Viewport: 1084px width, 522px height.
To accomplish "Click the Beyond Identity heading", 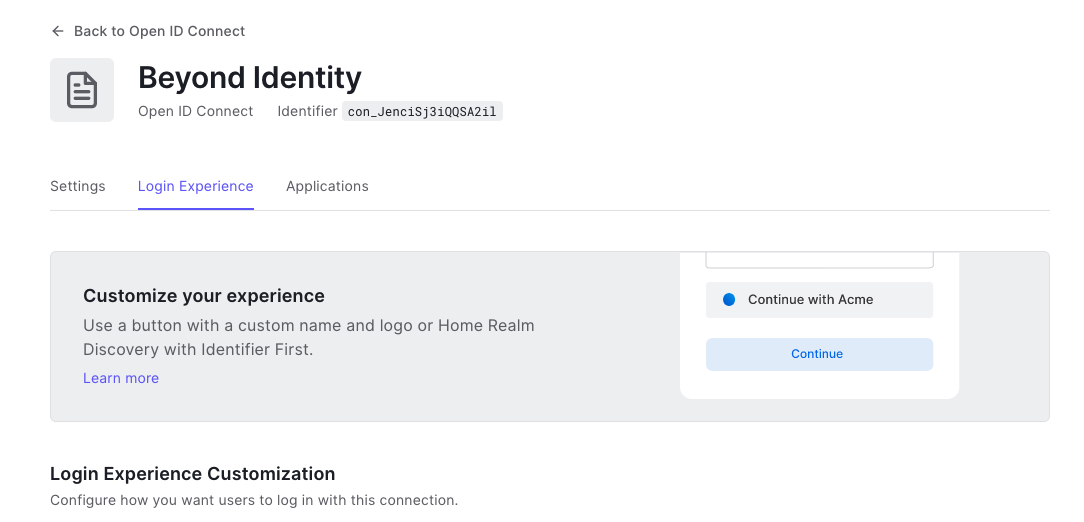I will (x=250, y=77).
